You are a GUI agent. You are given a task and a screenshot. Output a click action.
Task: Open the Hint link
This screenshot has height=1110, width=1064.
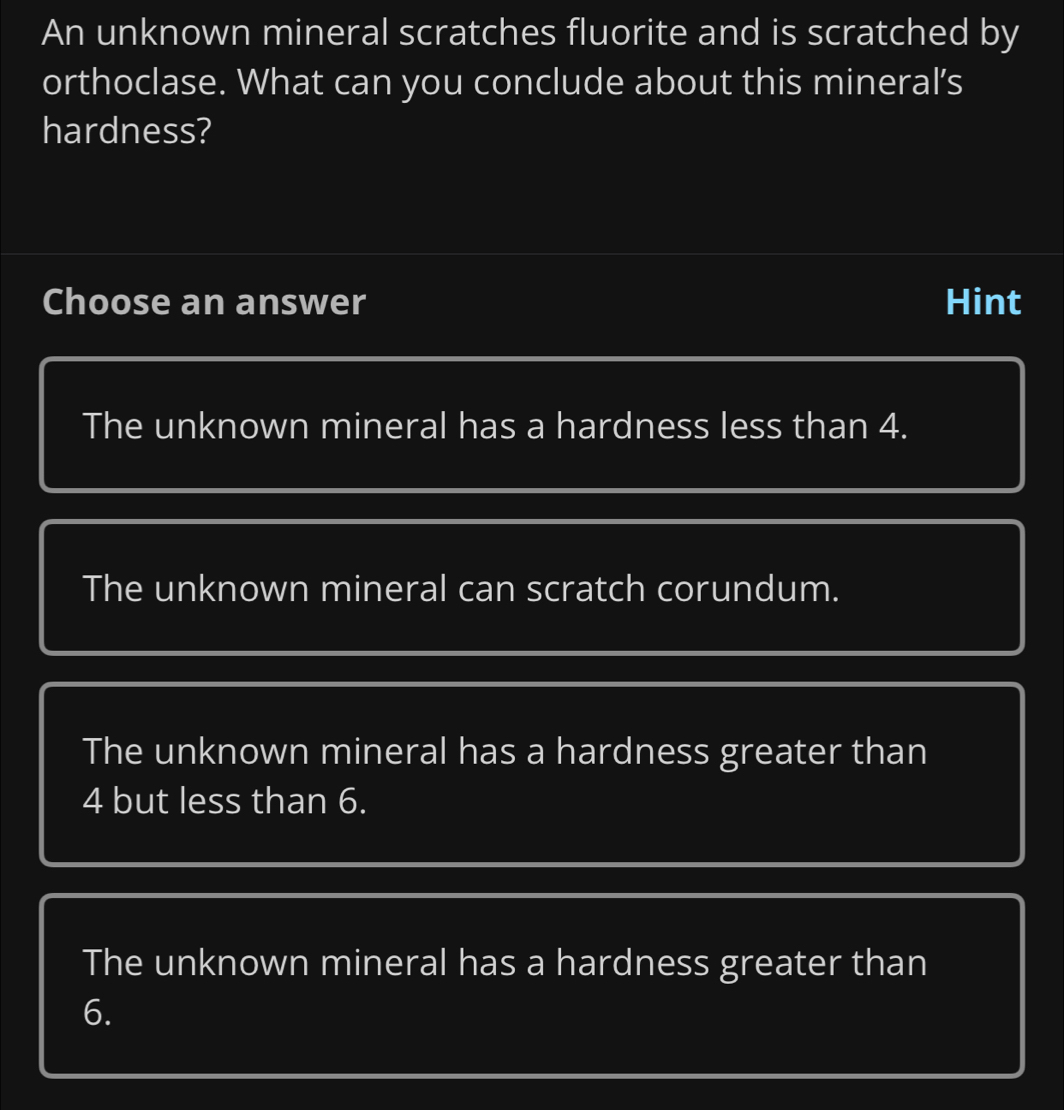[983, 301]
